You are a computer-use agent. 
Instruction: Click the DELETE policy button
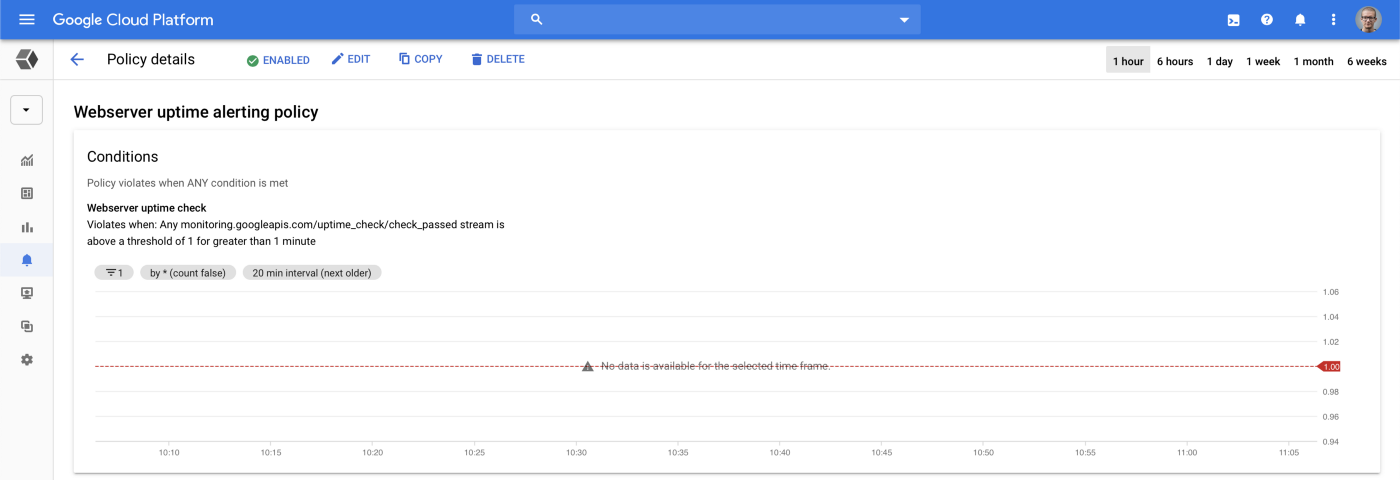click(x=497, y=60)
